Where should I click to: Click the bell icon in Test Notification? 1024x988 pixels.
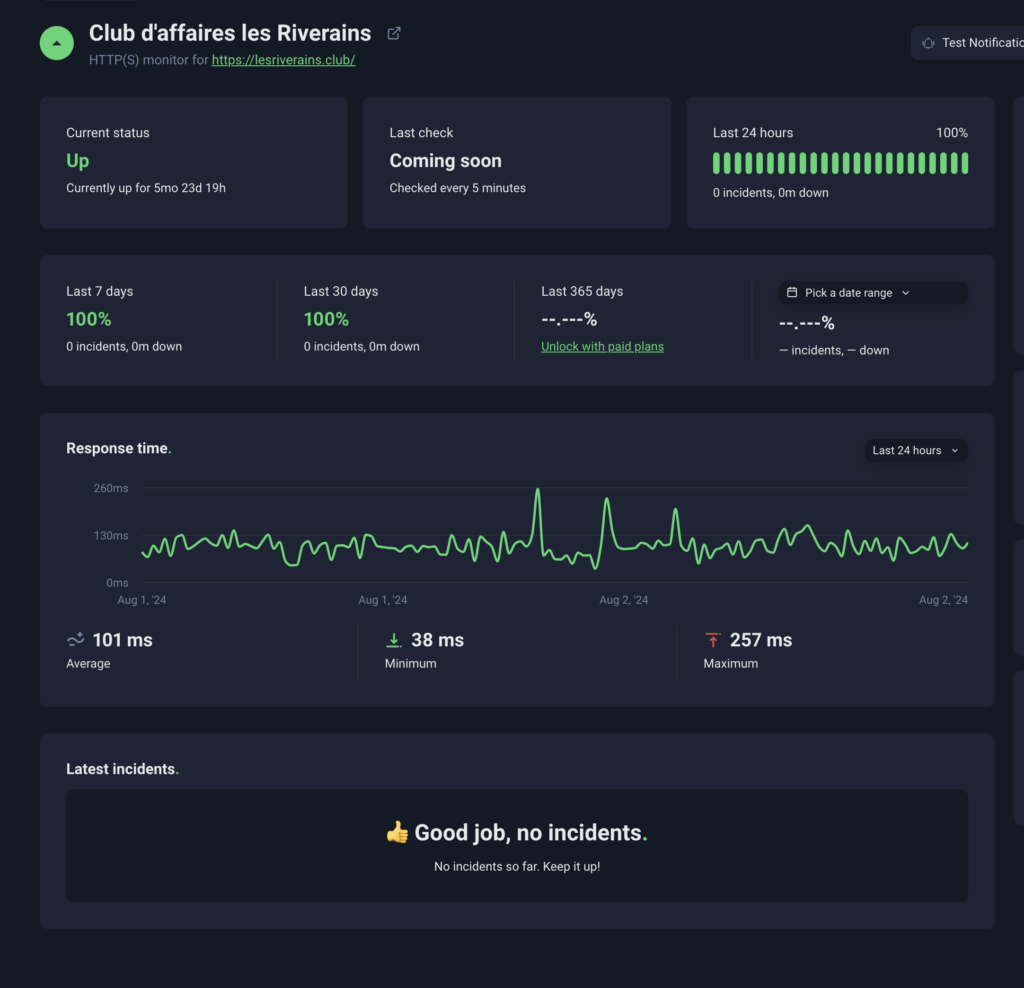pyautogui.click(x=928, y=43)
